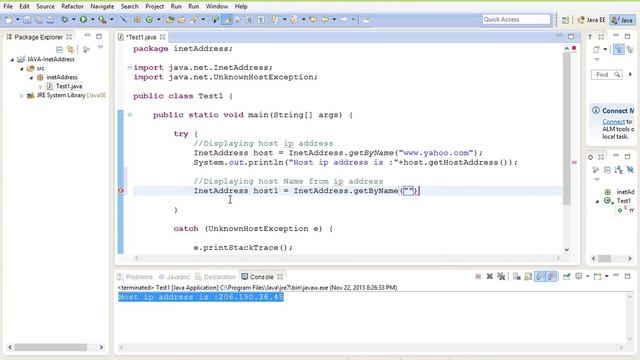Collapse Test1 class in Outline
The image size is (640, 360).
tap(597, 201)
